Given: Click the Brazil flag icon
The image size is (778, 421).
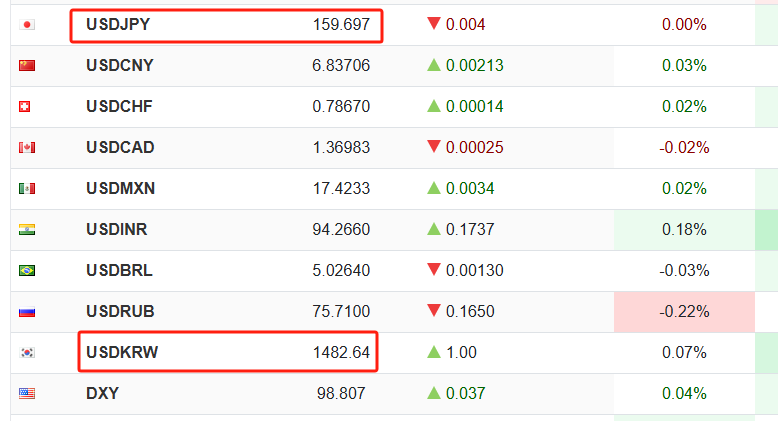Looking at the screenshot, I should click(x=27, y=270).
